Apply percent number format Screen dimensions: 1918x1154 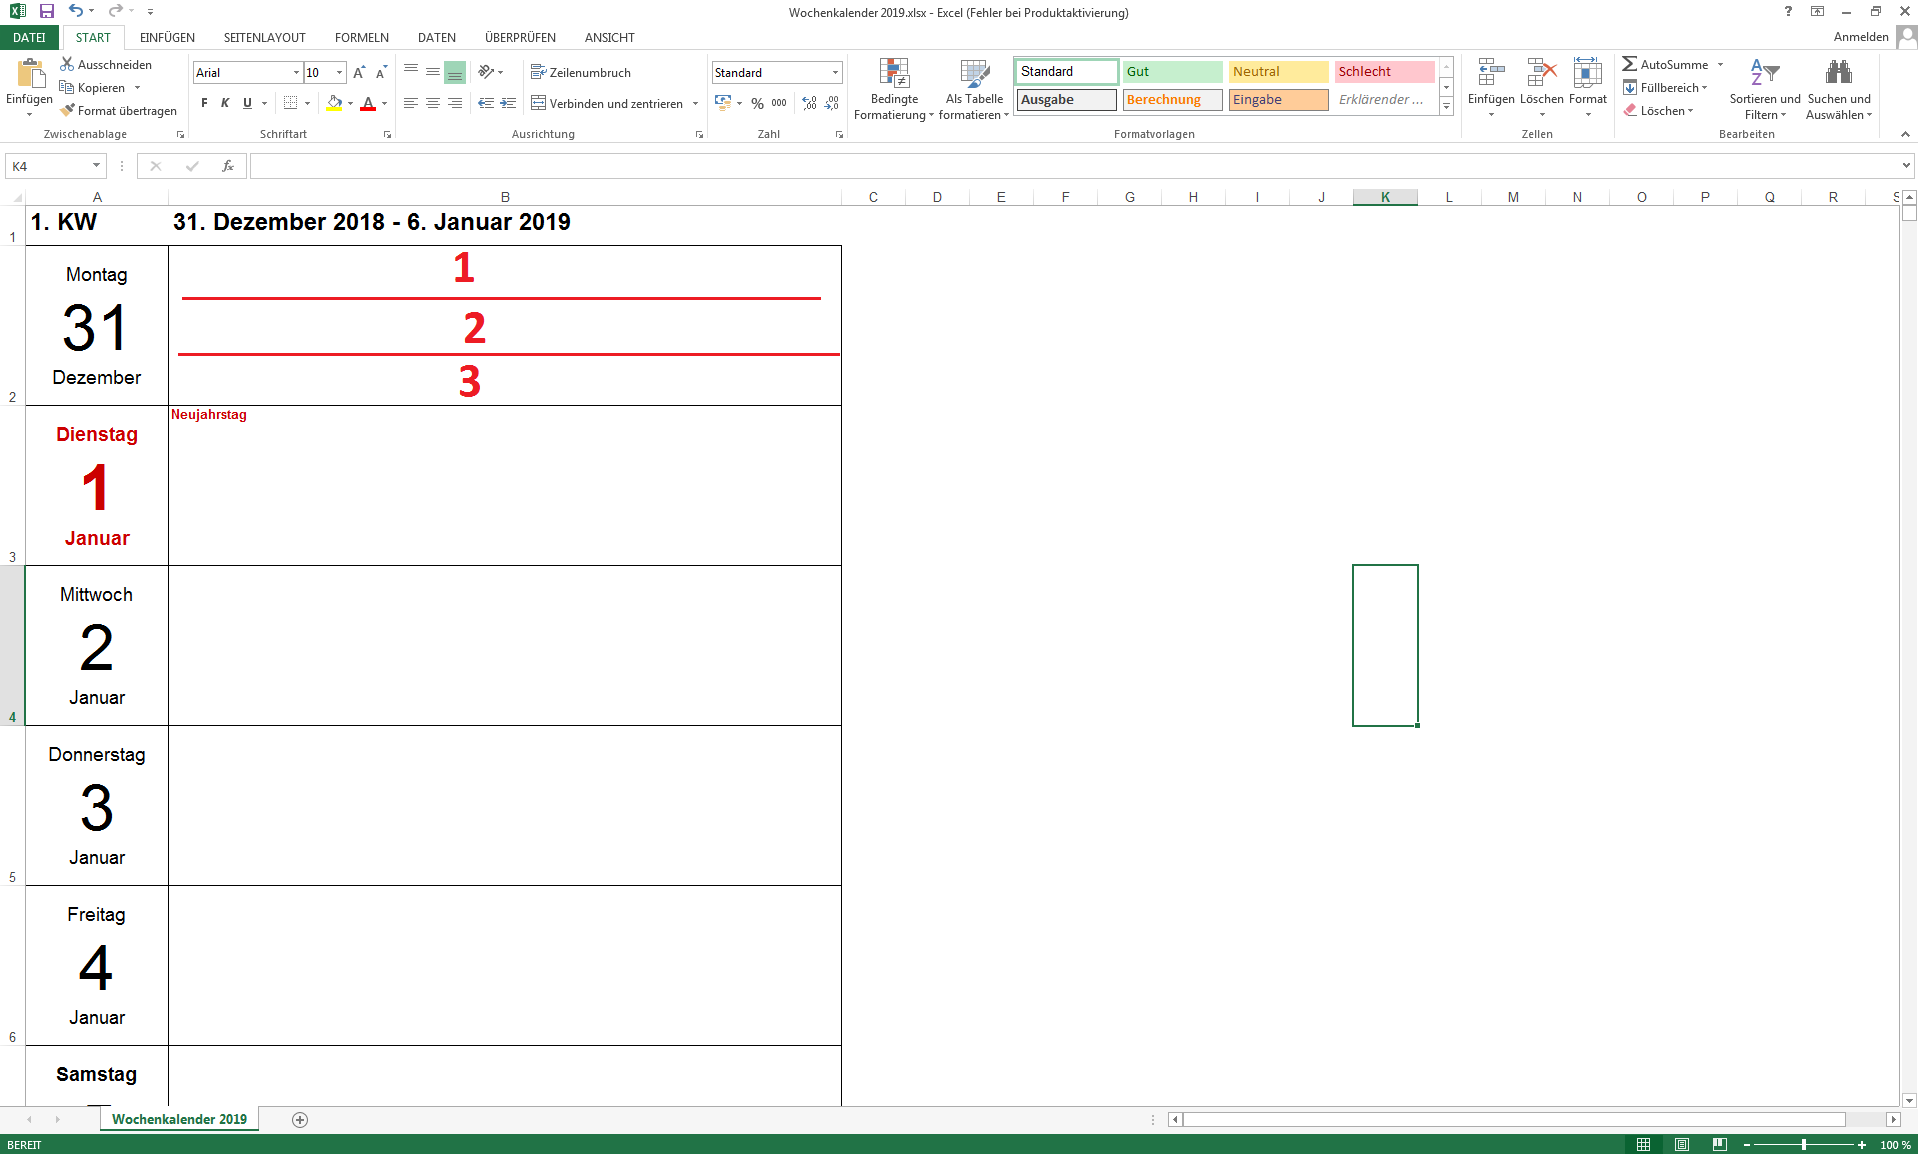tap(757, 103)
